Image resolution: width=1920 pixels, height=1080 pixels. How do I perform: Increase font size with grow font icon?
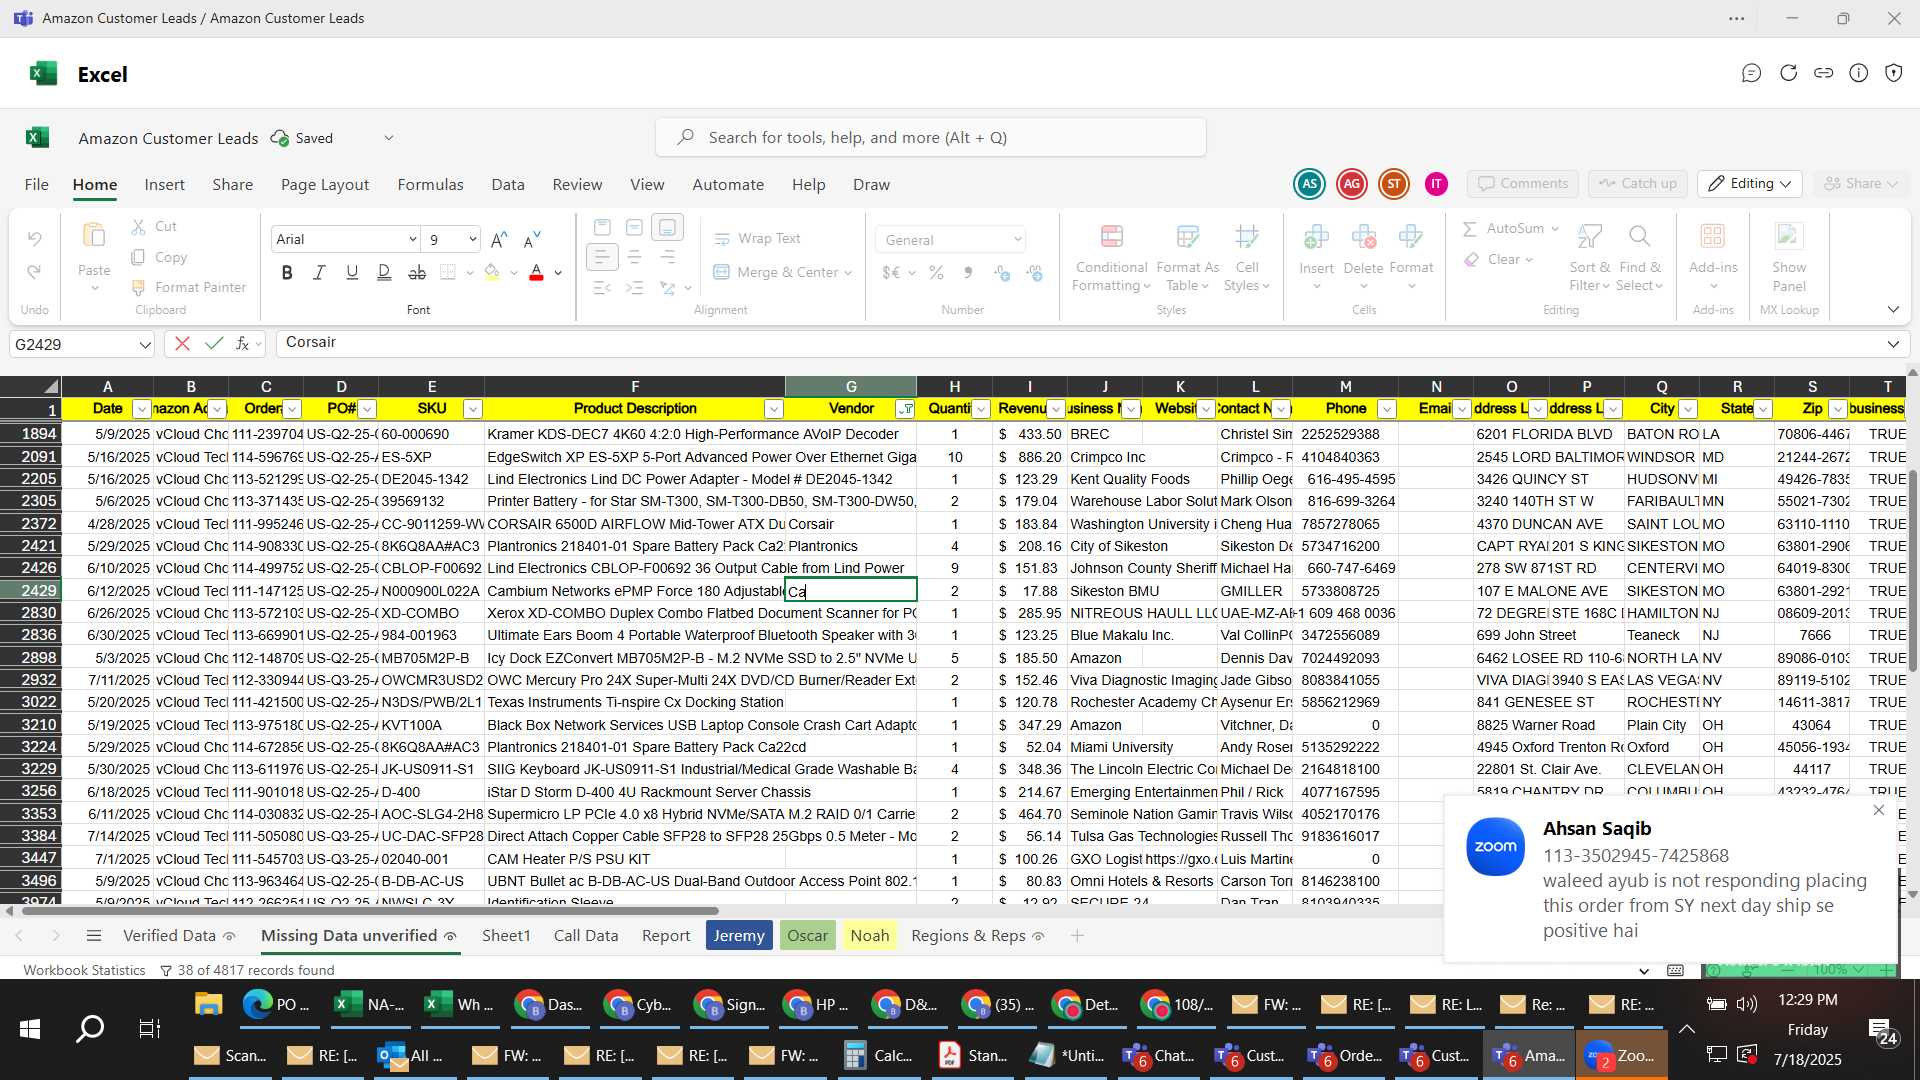pyautogui.click(x=499, y=239)
